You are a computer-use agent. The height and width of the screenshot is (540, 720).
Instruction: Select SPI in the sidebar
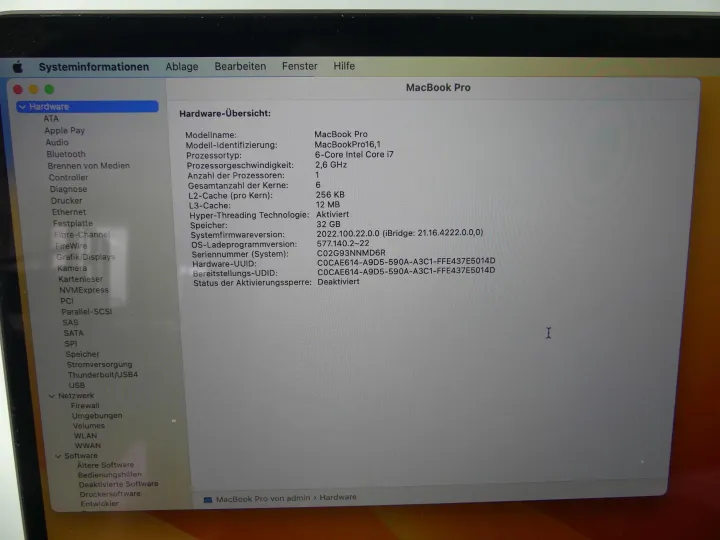click(x=71, y=344)
